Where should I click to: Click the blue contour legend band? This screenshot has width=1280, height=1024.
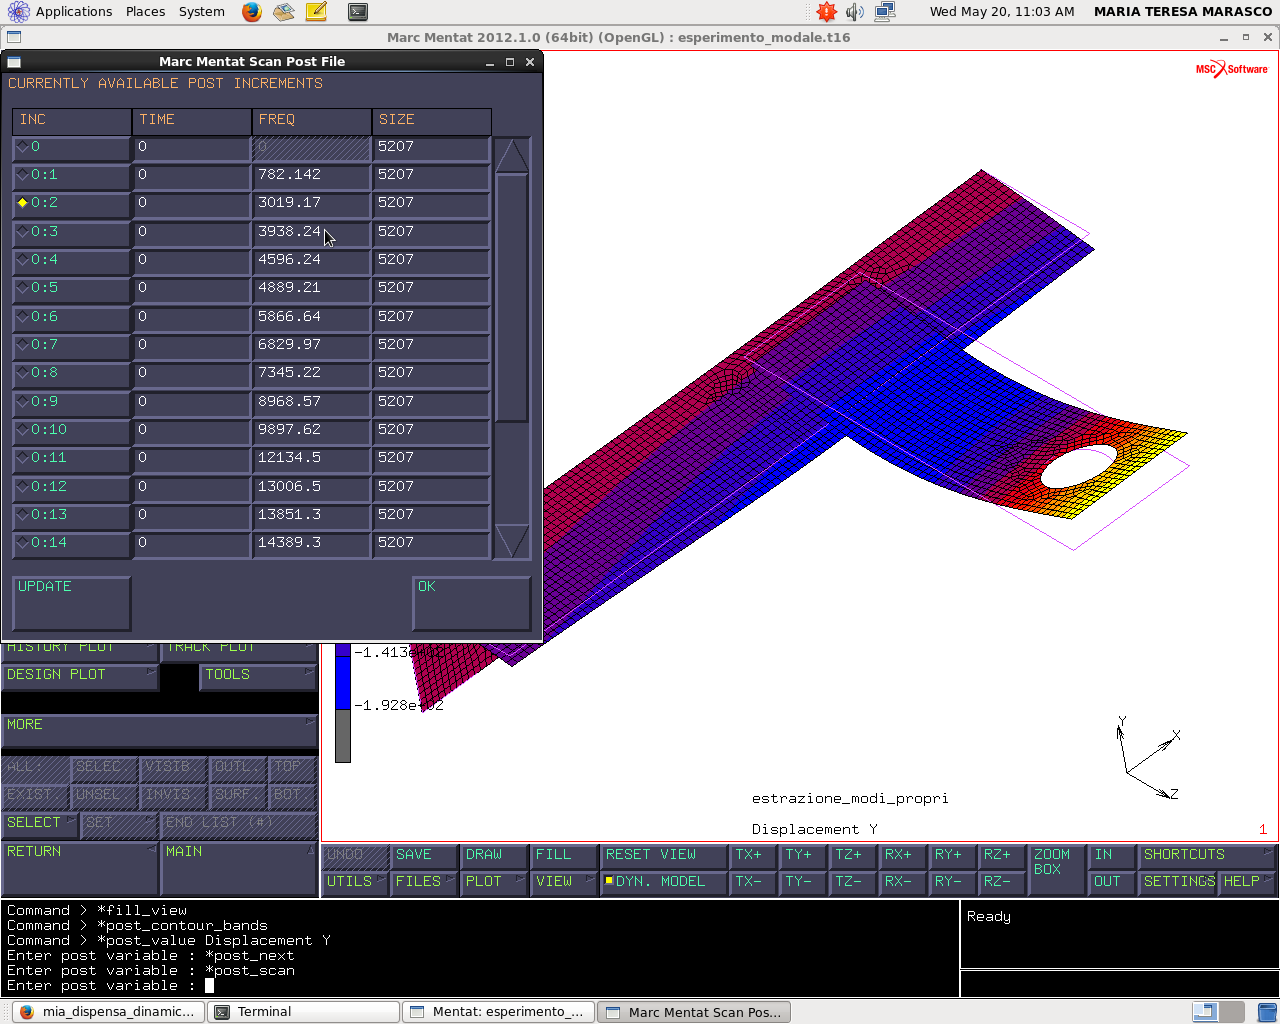point(343,683)
